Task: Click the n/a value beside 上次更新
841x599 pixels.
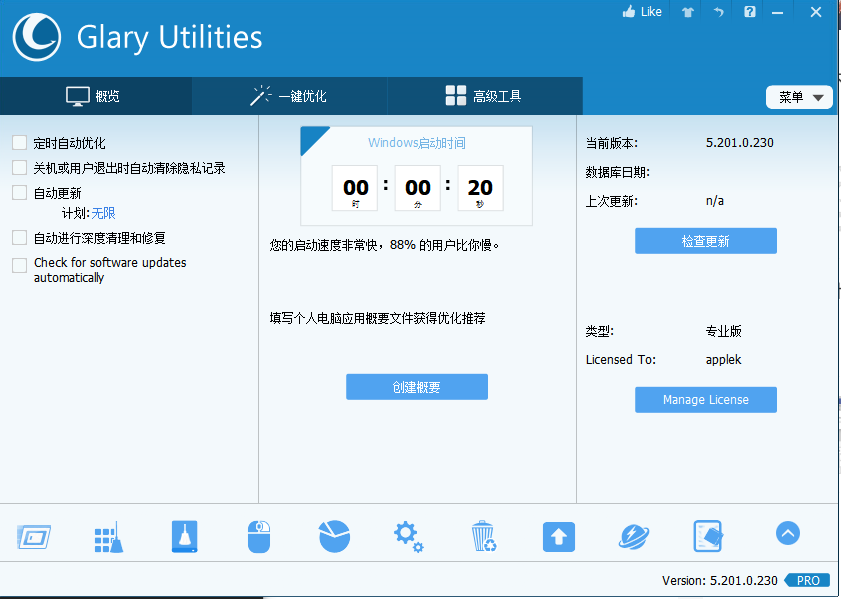Action: 715,201
